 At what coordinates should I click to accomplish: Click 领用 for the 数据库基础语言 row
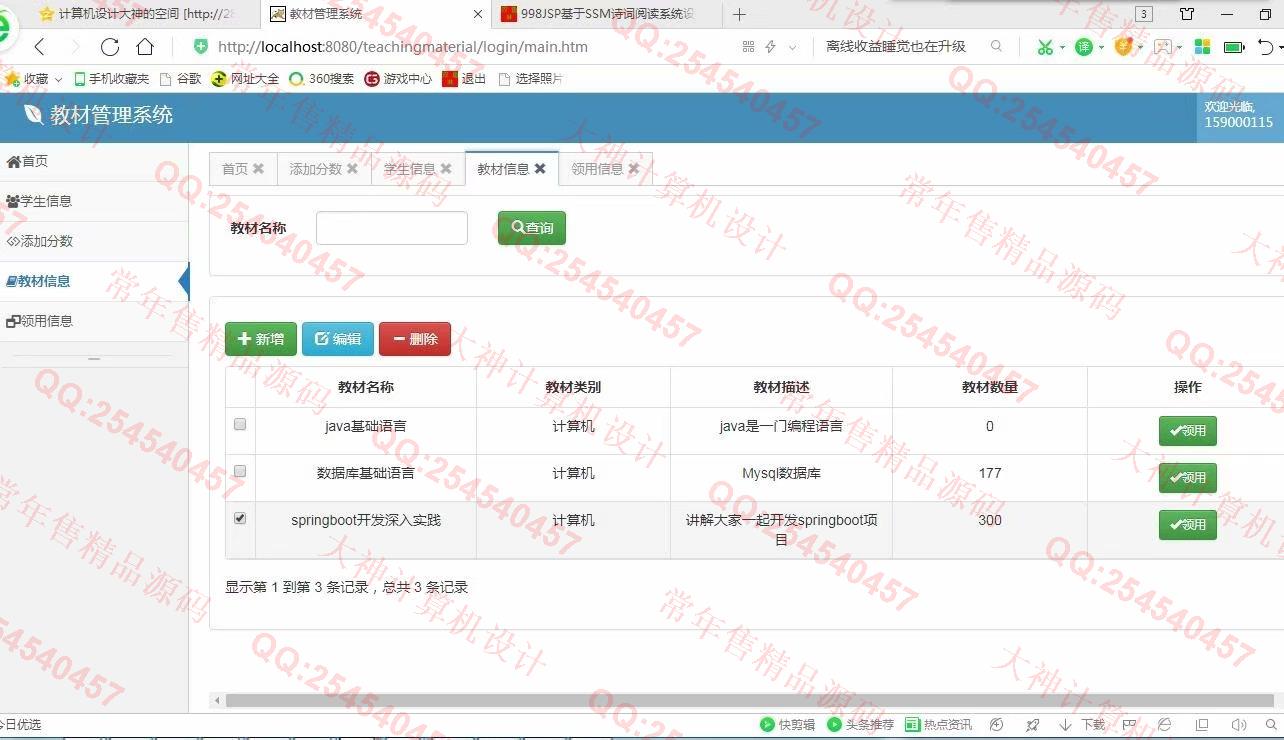pos(1188,478)
